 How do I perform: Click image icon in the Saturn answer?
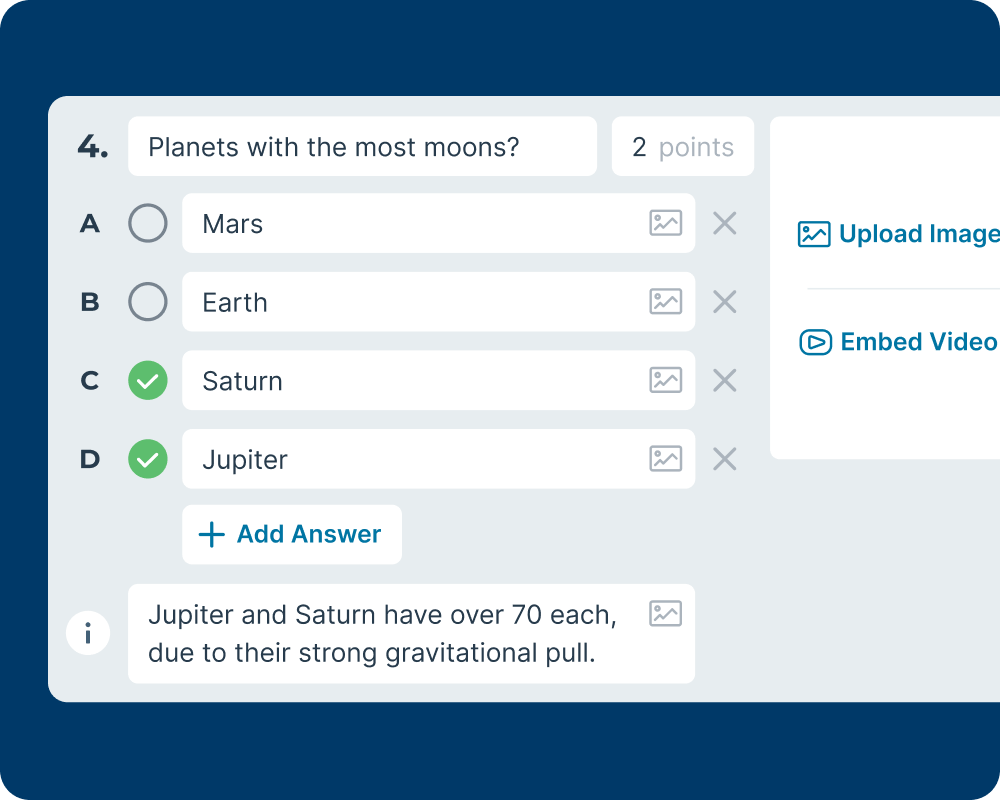point(665,380)
